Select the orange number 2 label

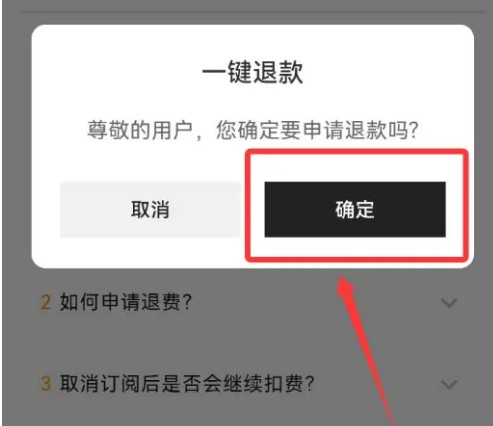click(46, 303)
